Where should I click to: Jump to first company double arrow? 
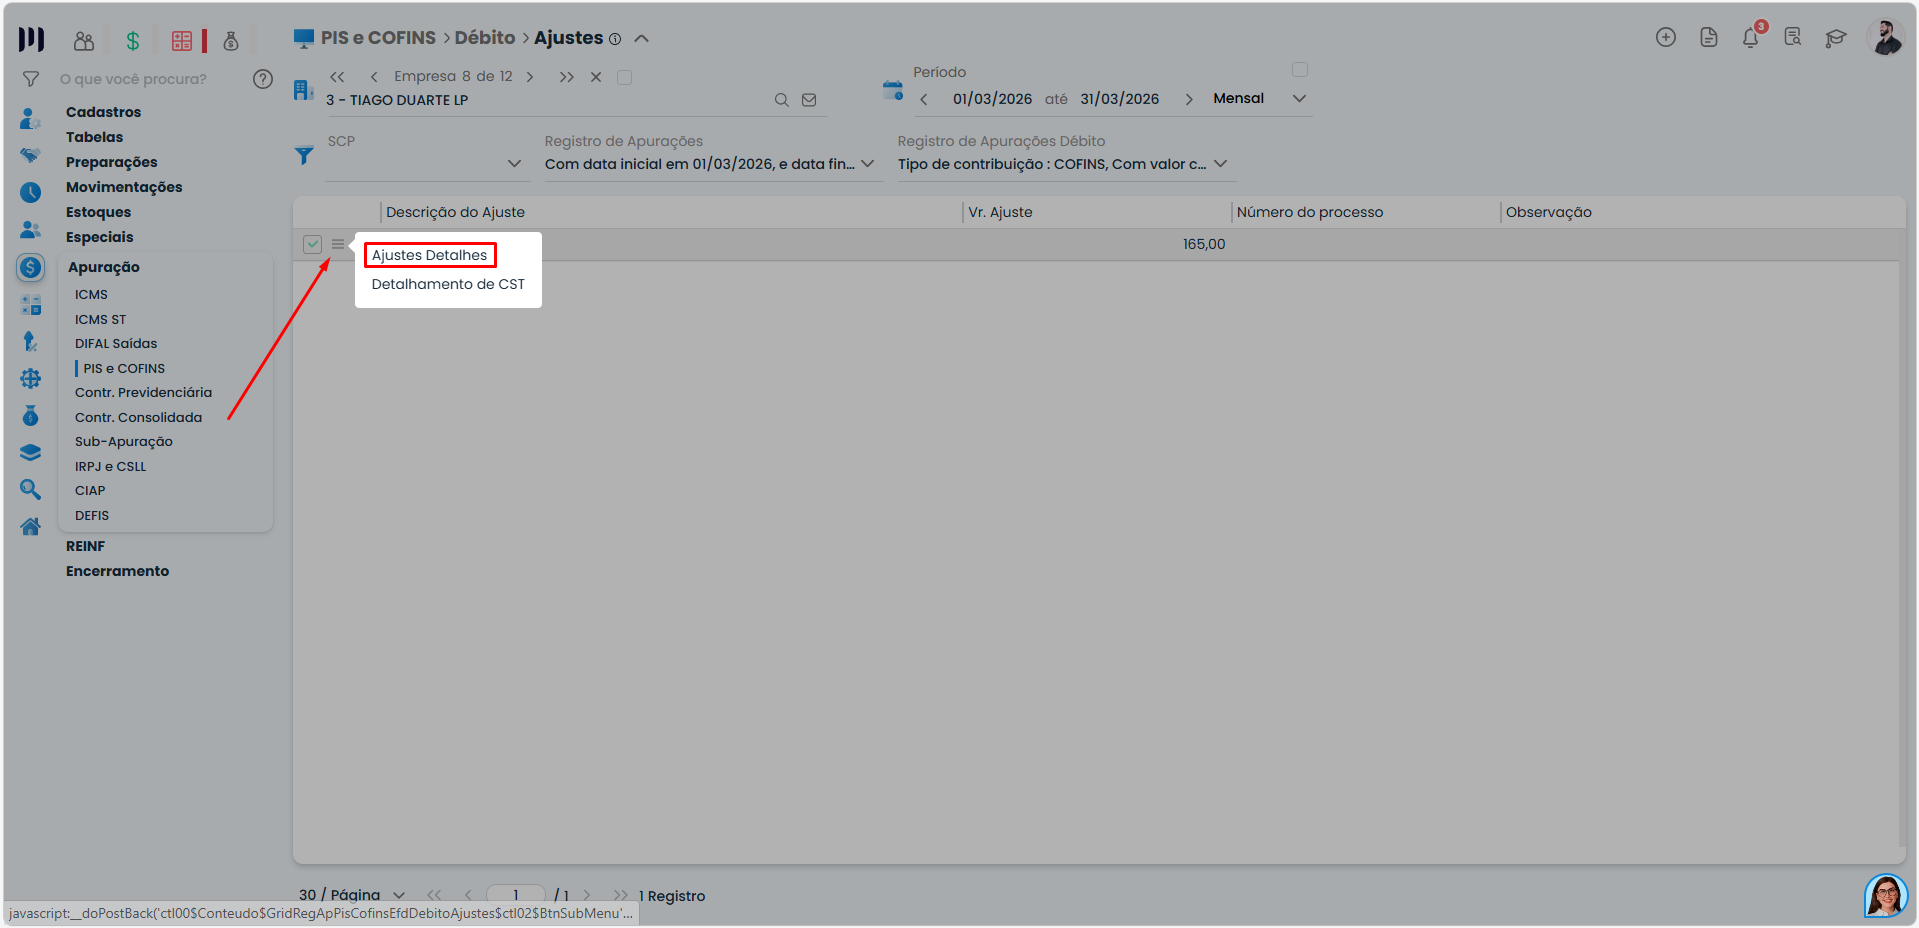click(x=337, y=77)
